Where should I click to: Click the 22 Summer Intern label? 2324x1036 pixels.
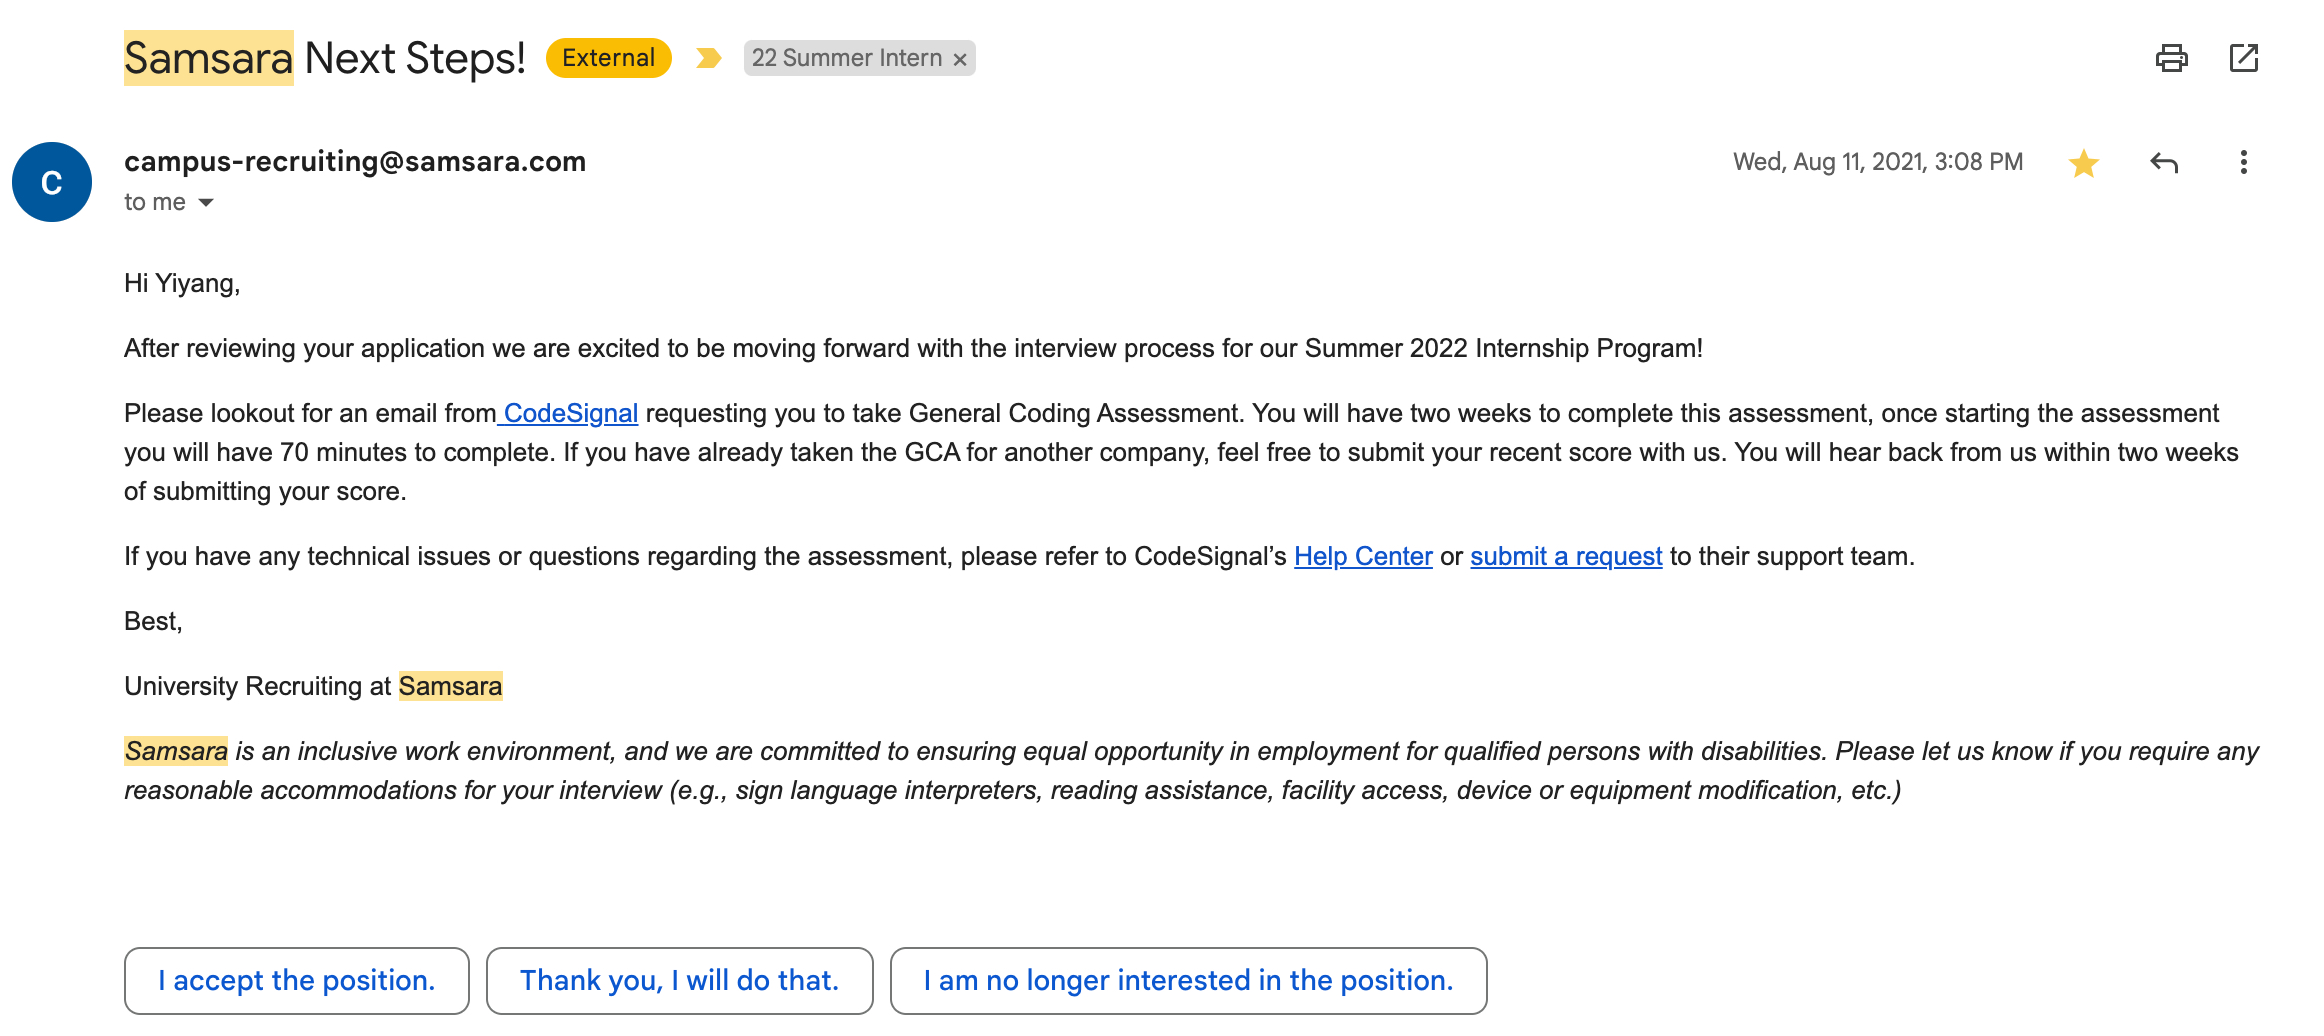[x=846, y=58]
